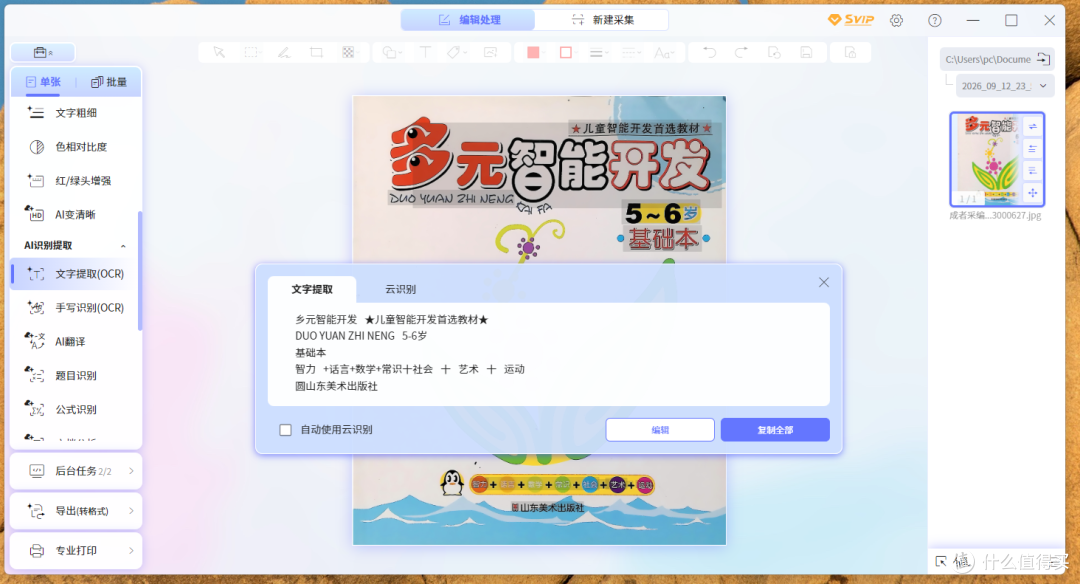Select 手写识别(OCR) in sidebar
Screen dimensions: 1080x584
point(75,308)
